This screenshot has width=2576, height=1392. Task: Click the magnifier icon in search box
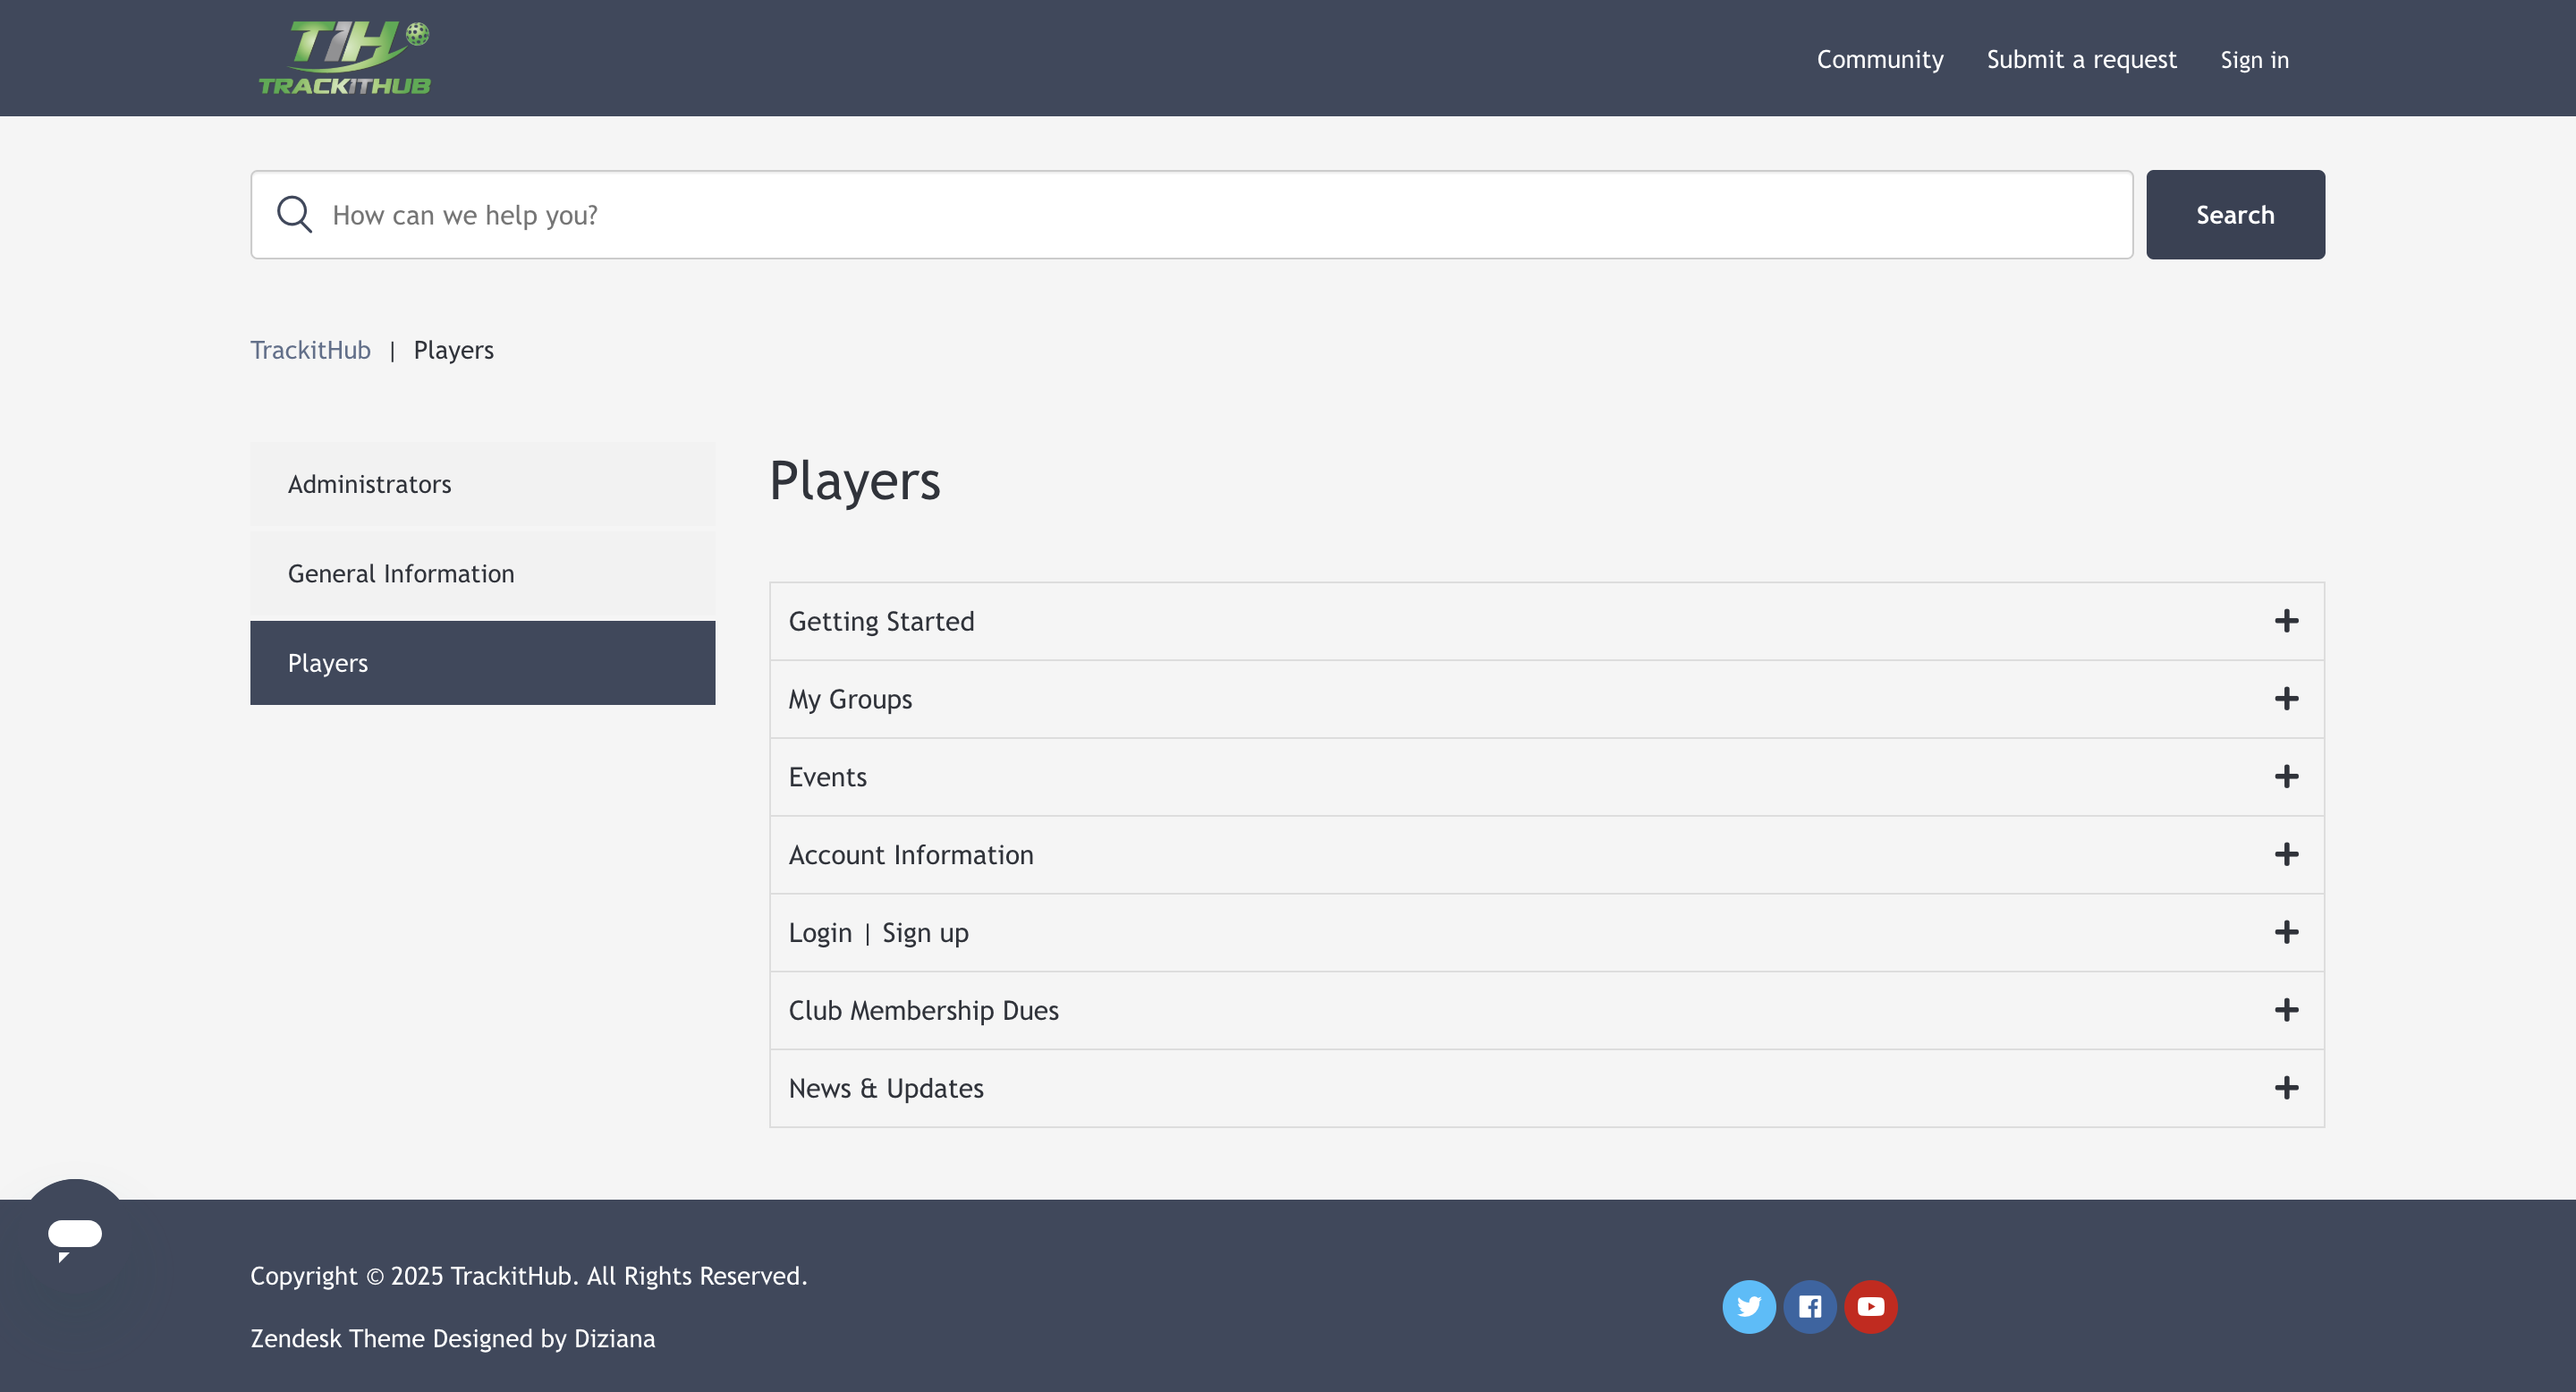pyautogui.click(x=294, y=214)
